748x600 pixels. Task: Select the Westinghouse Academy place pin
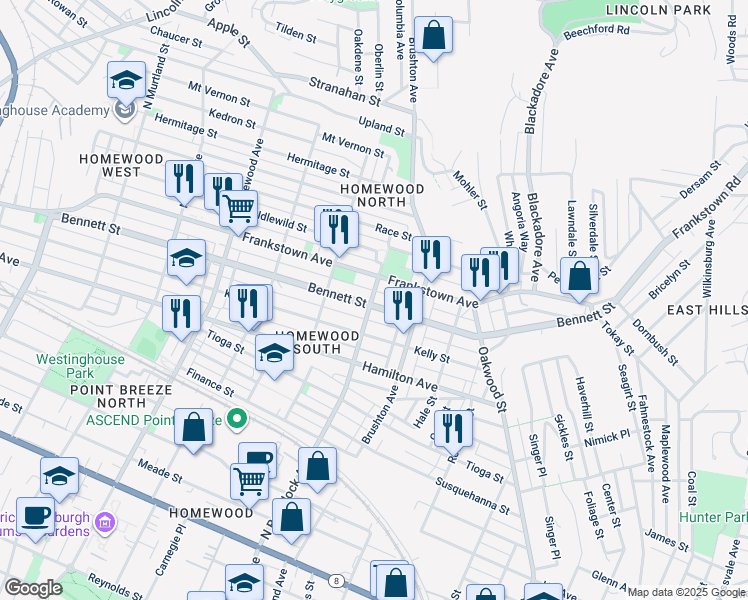point(125,108)
